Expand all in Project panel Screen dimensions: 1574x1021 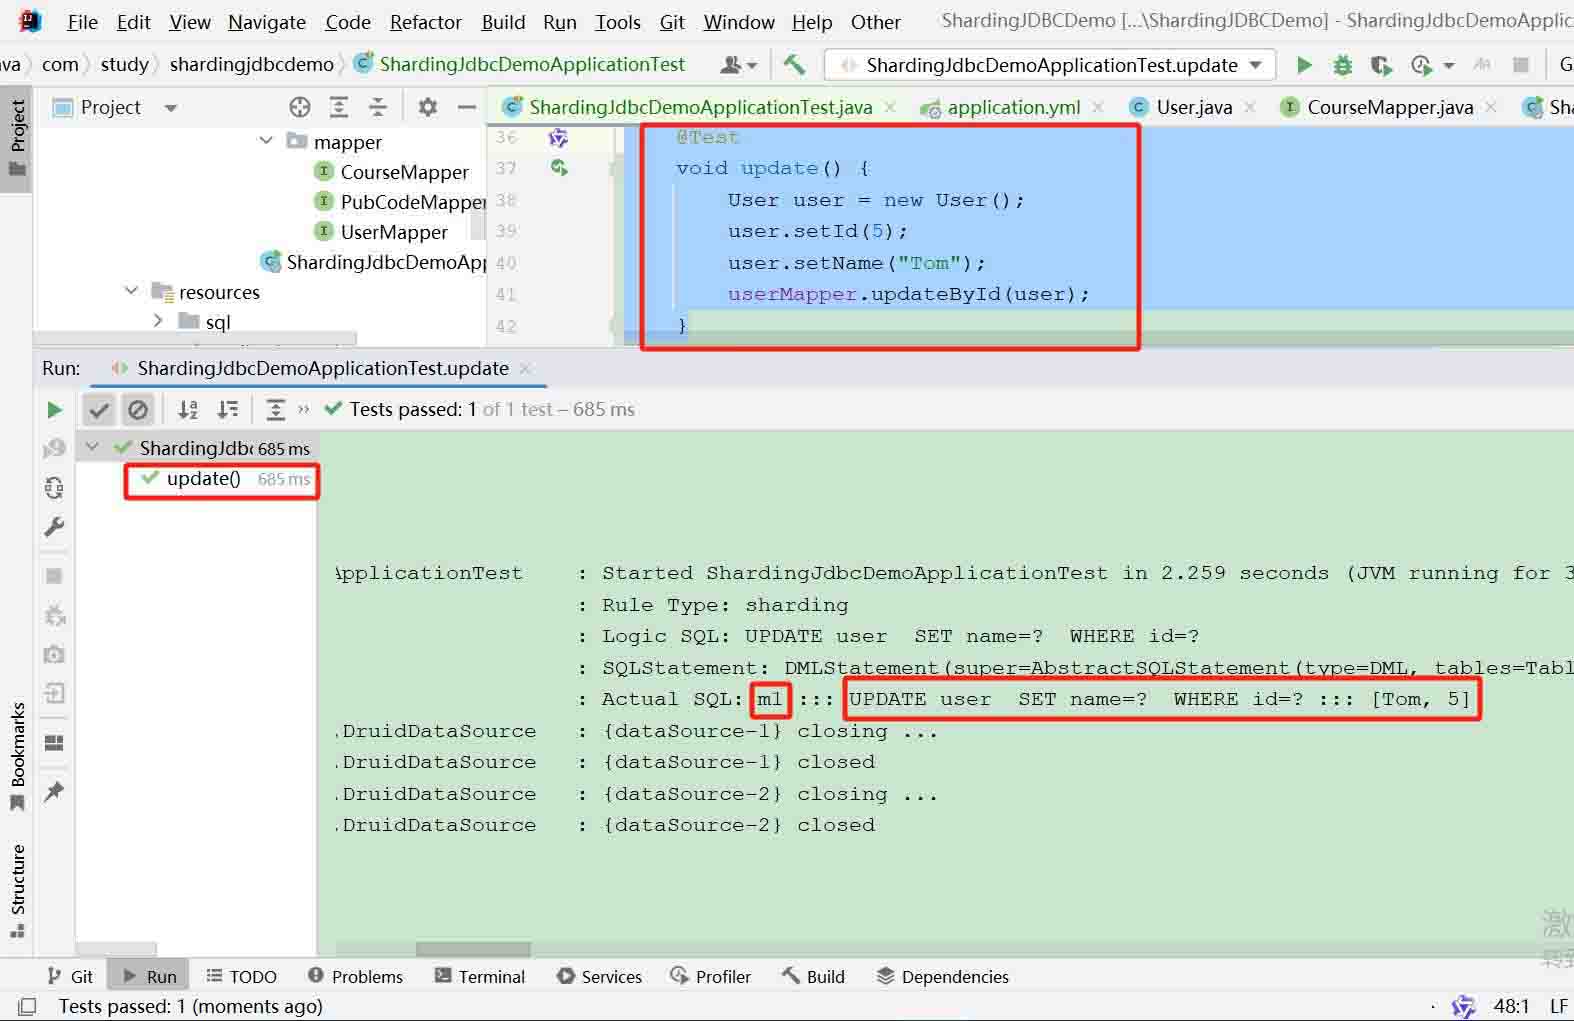(339, 107)
